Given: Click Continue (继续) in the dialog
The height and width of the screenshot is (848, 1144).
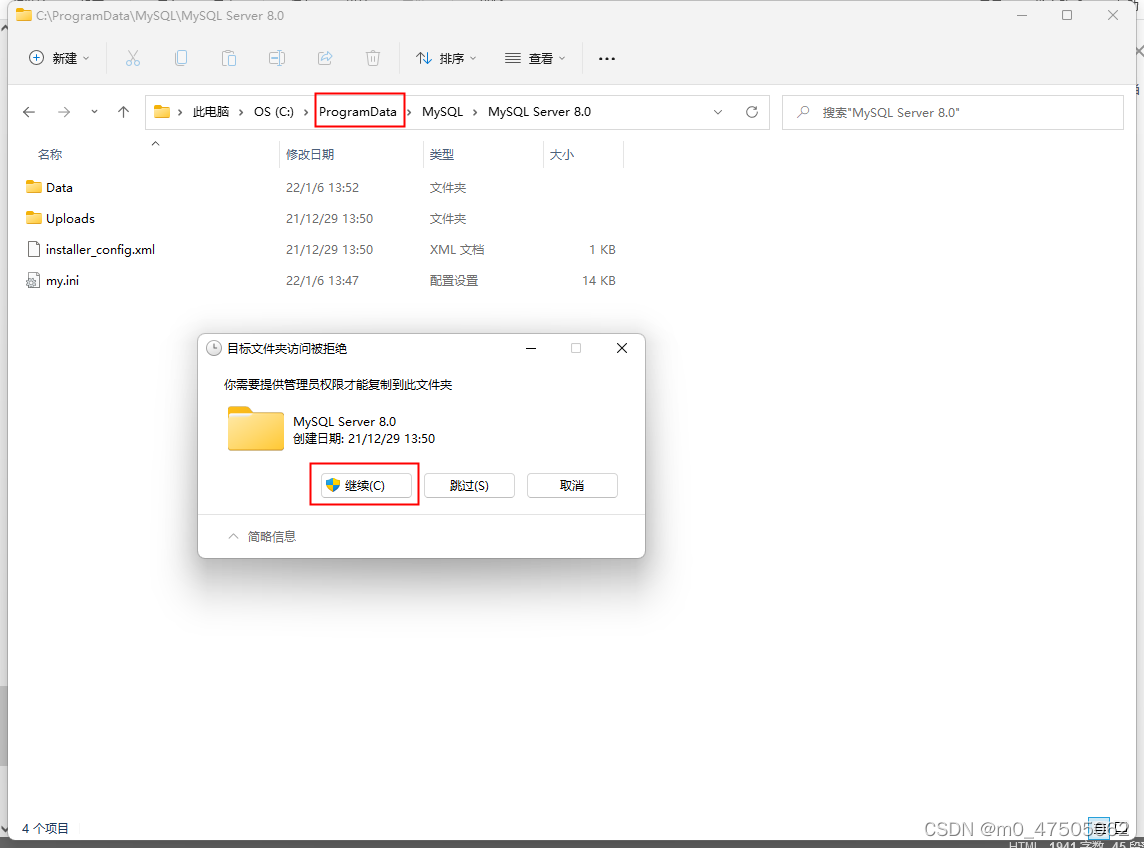Looking at the screenshot, I should pos(366,485).
